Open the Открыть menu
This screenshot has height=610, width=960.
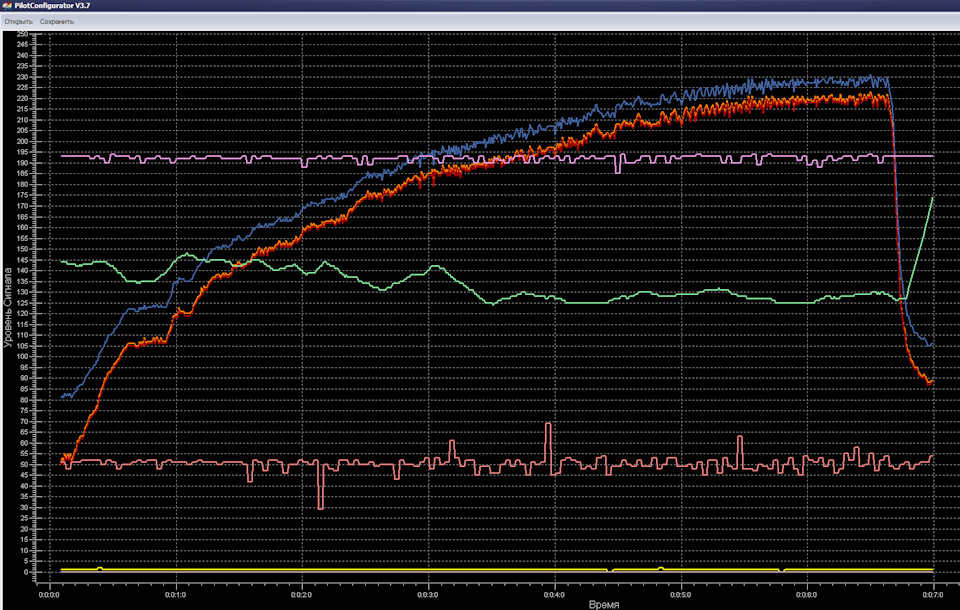18,21
